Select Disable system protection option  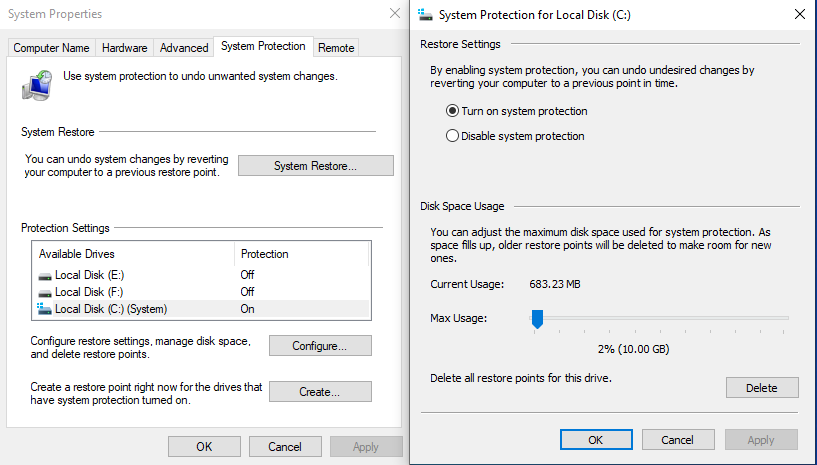[453, 136]
